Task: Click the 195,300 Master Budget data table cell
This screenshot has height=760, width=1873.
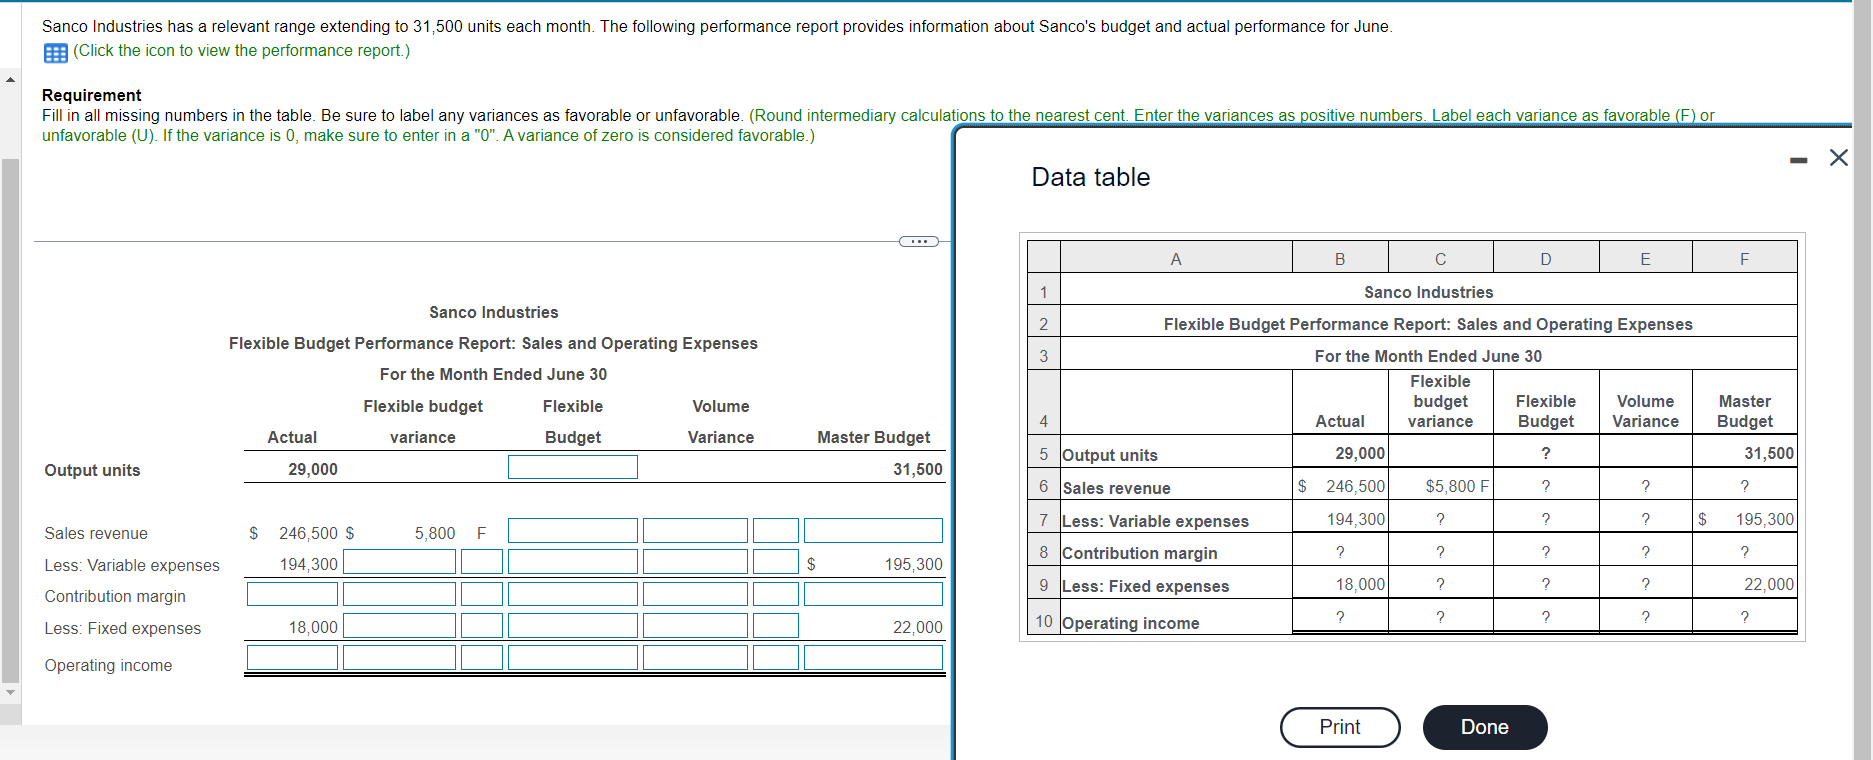Action: pos(1744,519)
